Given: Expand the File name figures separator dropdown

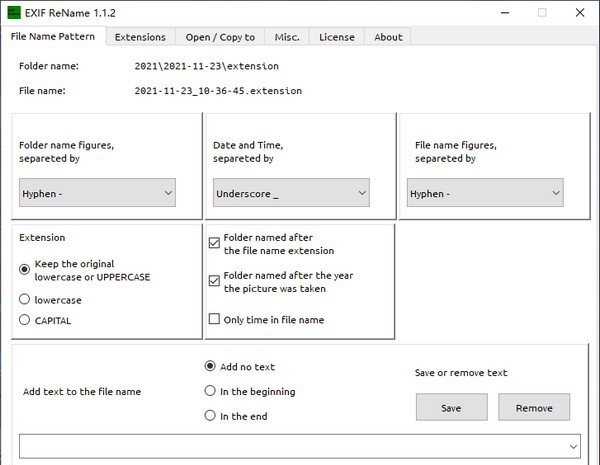Looking at the screenshot, I should tap(485, 193).
